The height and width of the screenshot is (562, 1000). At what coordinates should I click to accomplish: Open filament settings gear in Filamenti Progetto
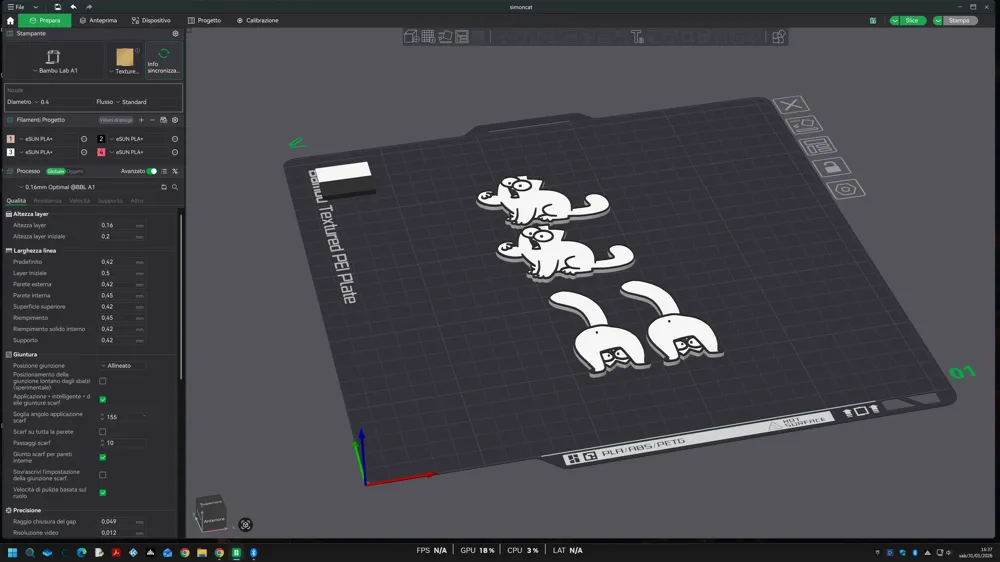(175, 120)
